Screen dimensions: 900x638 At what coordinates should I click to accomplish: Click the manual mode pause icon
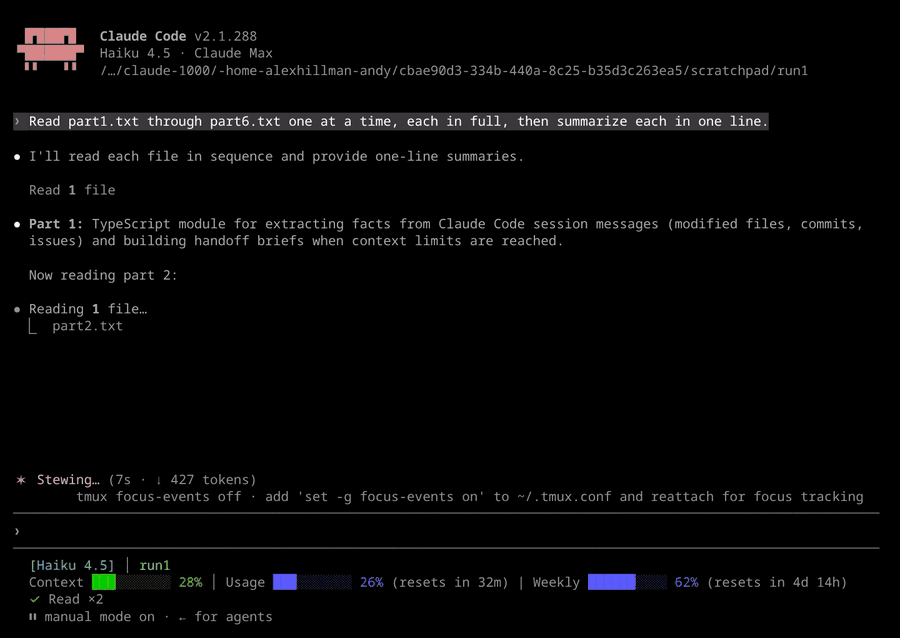pyautogui.click(x=33, y=617)
